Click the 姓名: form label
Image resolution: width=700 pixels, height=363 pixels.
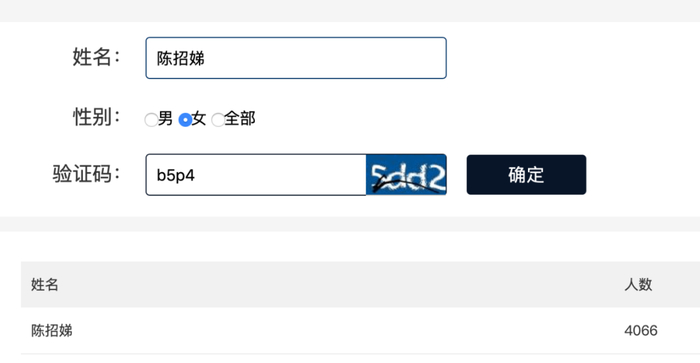pos(96,57)
